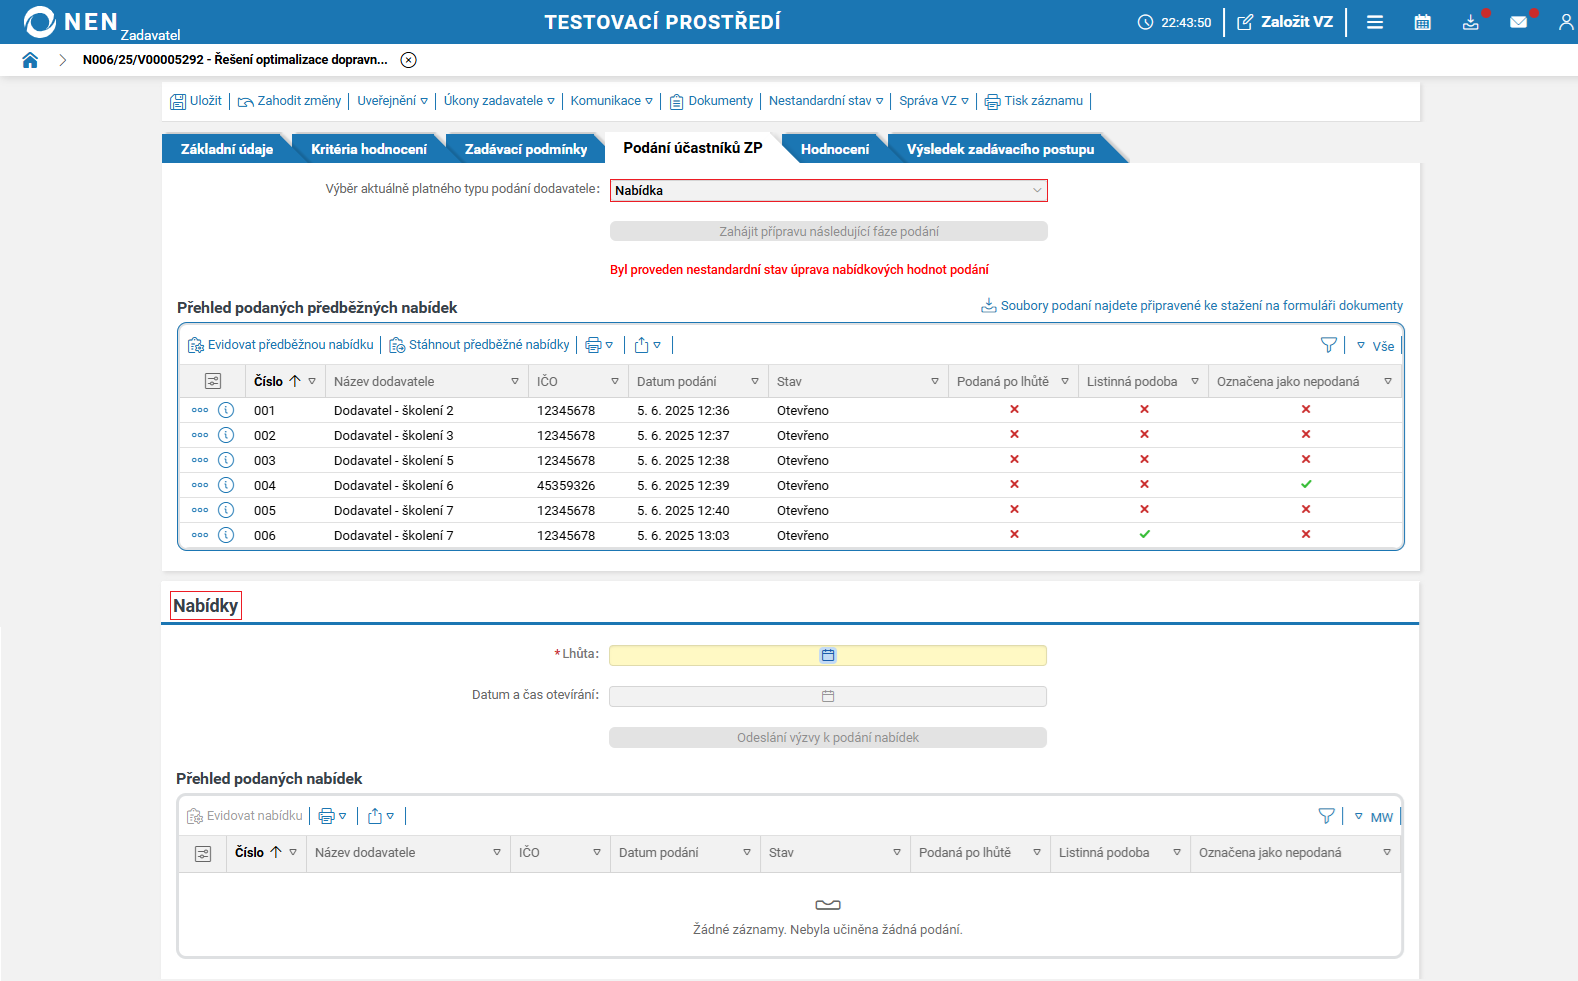This screenshot has height=981, width=1578.
Task: Close the N006/25/V00005292 breadcrumb tab
Action: (x=408, y=60)
